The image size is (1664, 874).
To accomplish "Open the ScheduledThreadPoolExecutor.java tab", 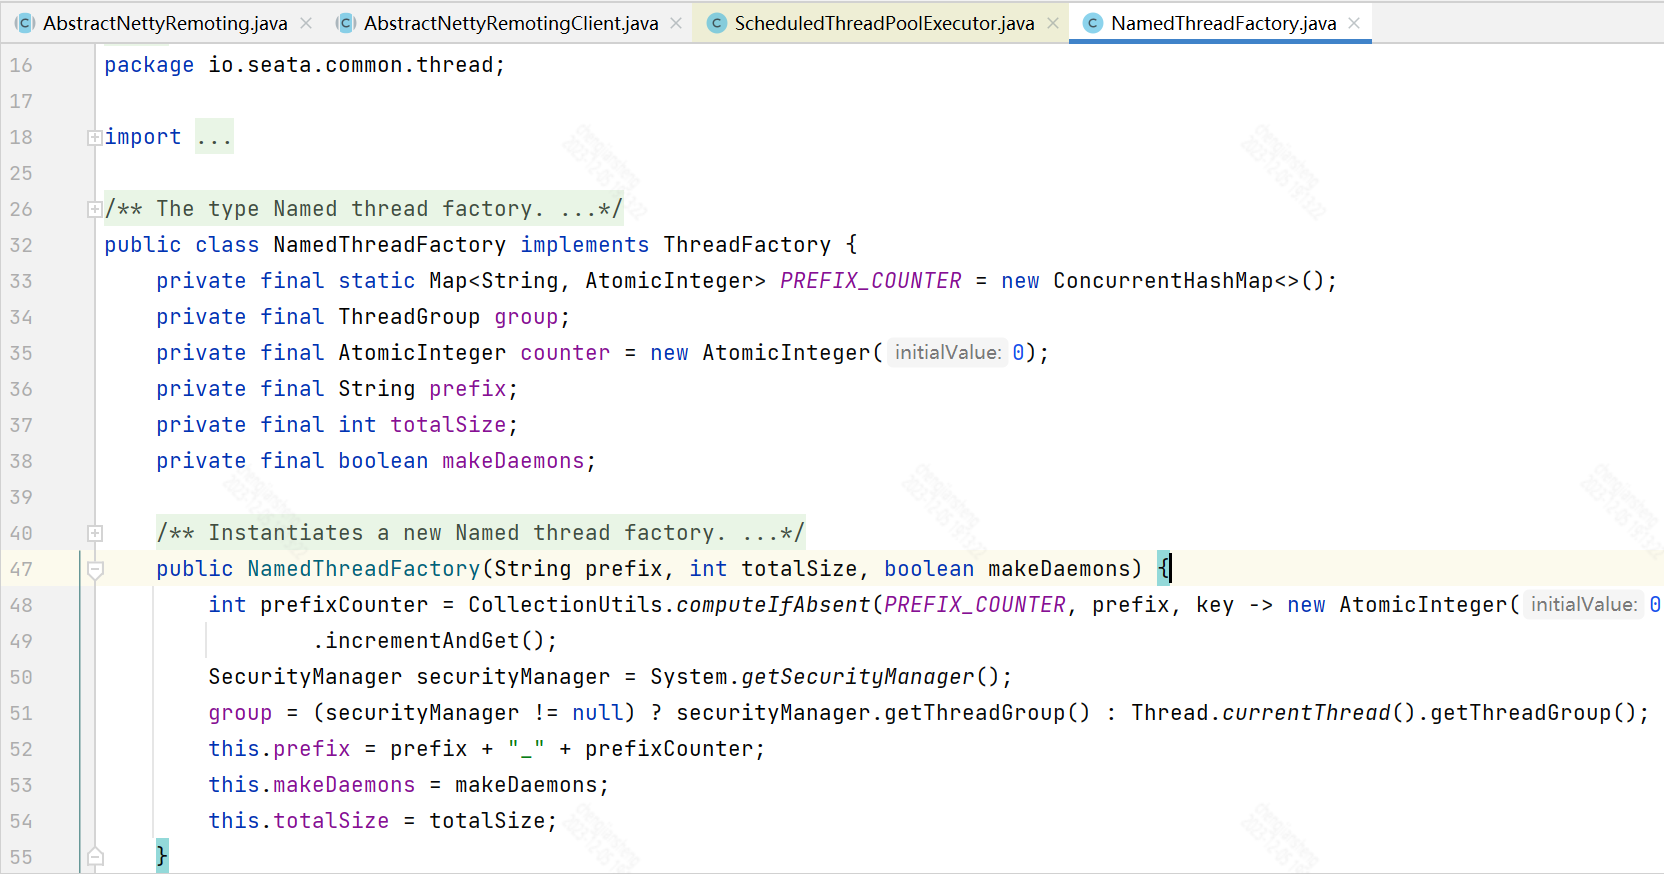I will click(x=884, y=23).
